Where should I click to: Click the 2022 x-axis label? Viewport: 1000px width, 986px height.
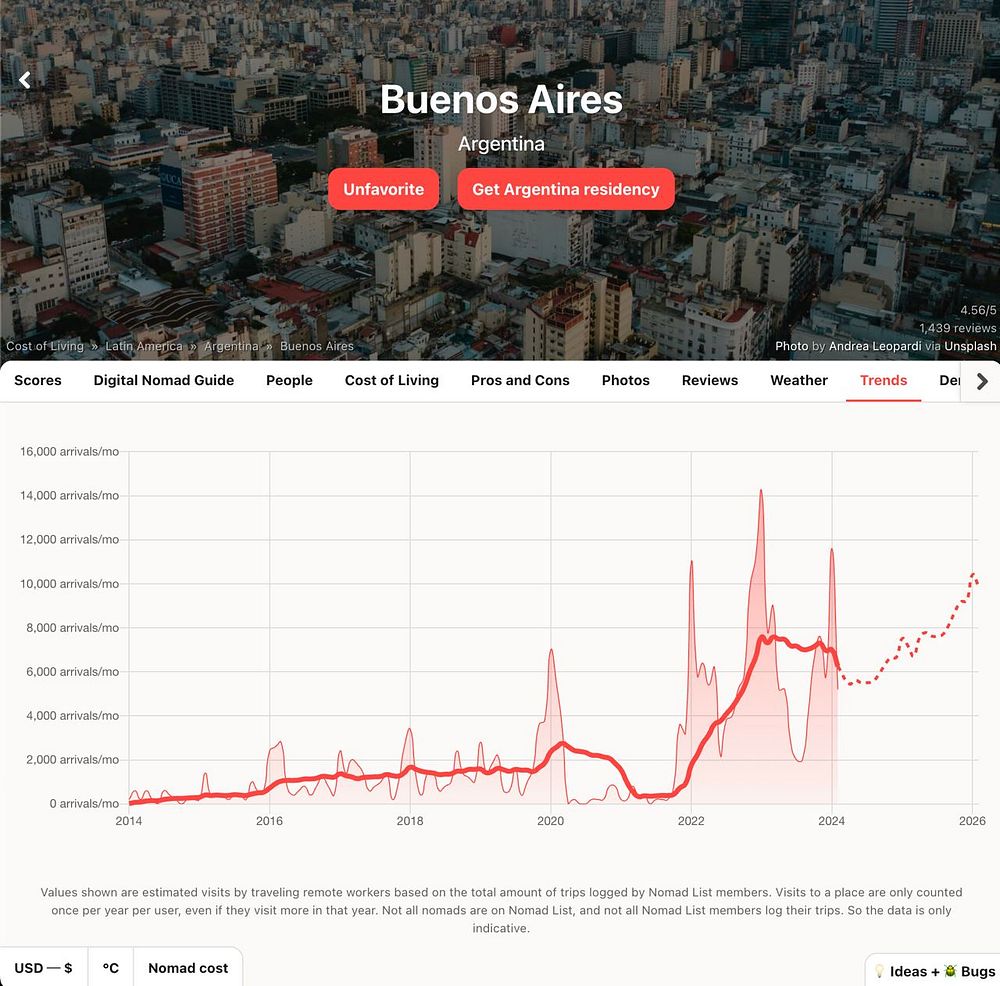point(691,821)
